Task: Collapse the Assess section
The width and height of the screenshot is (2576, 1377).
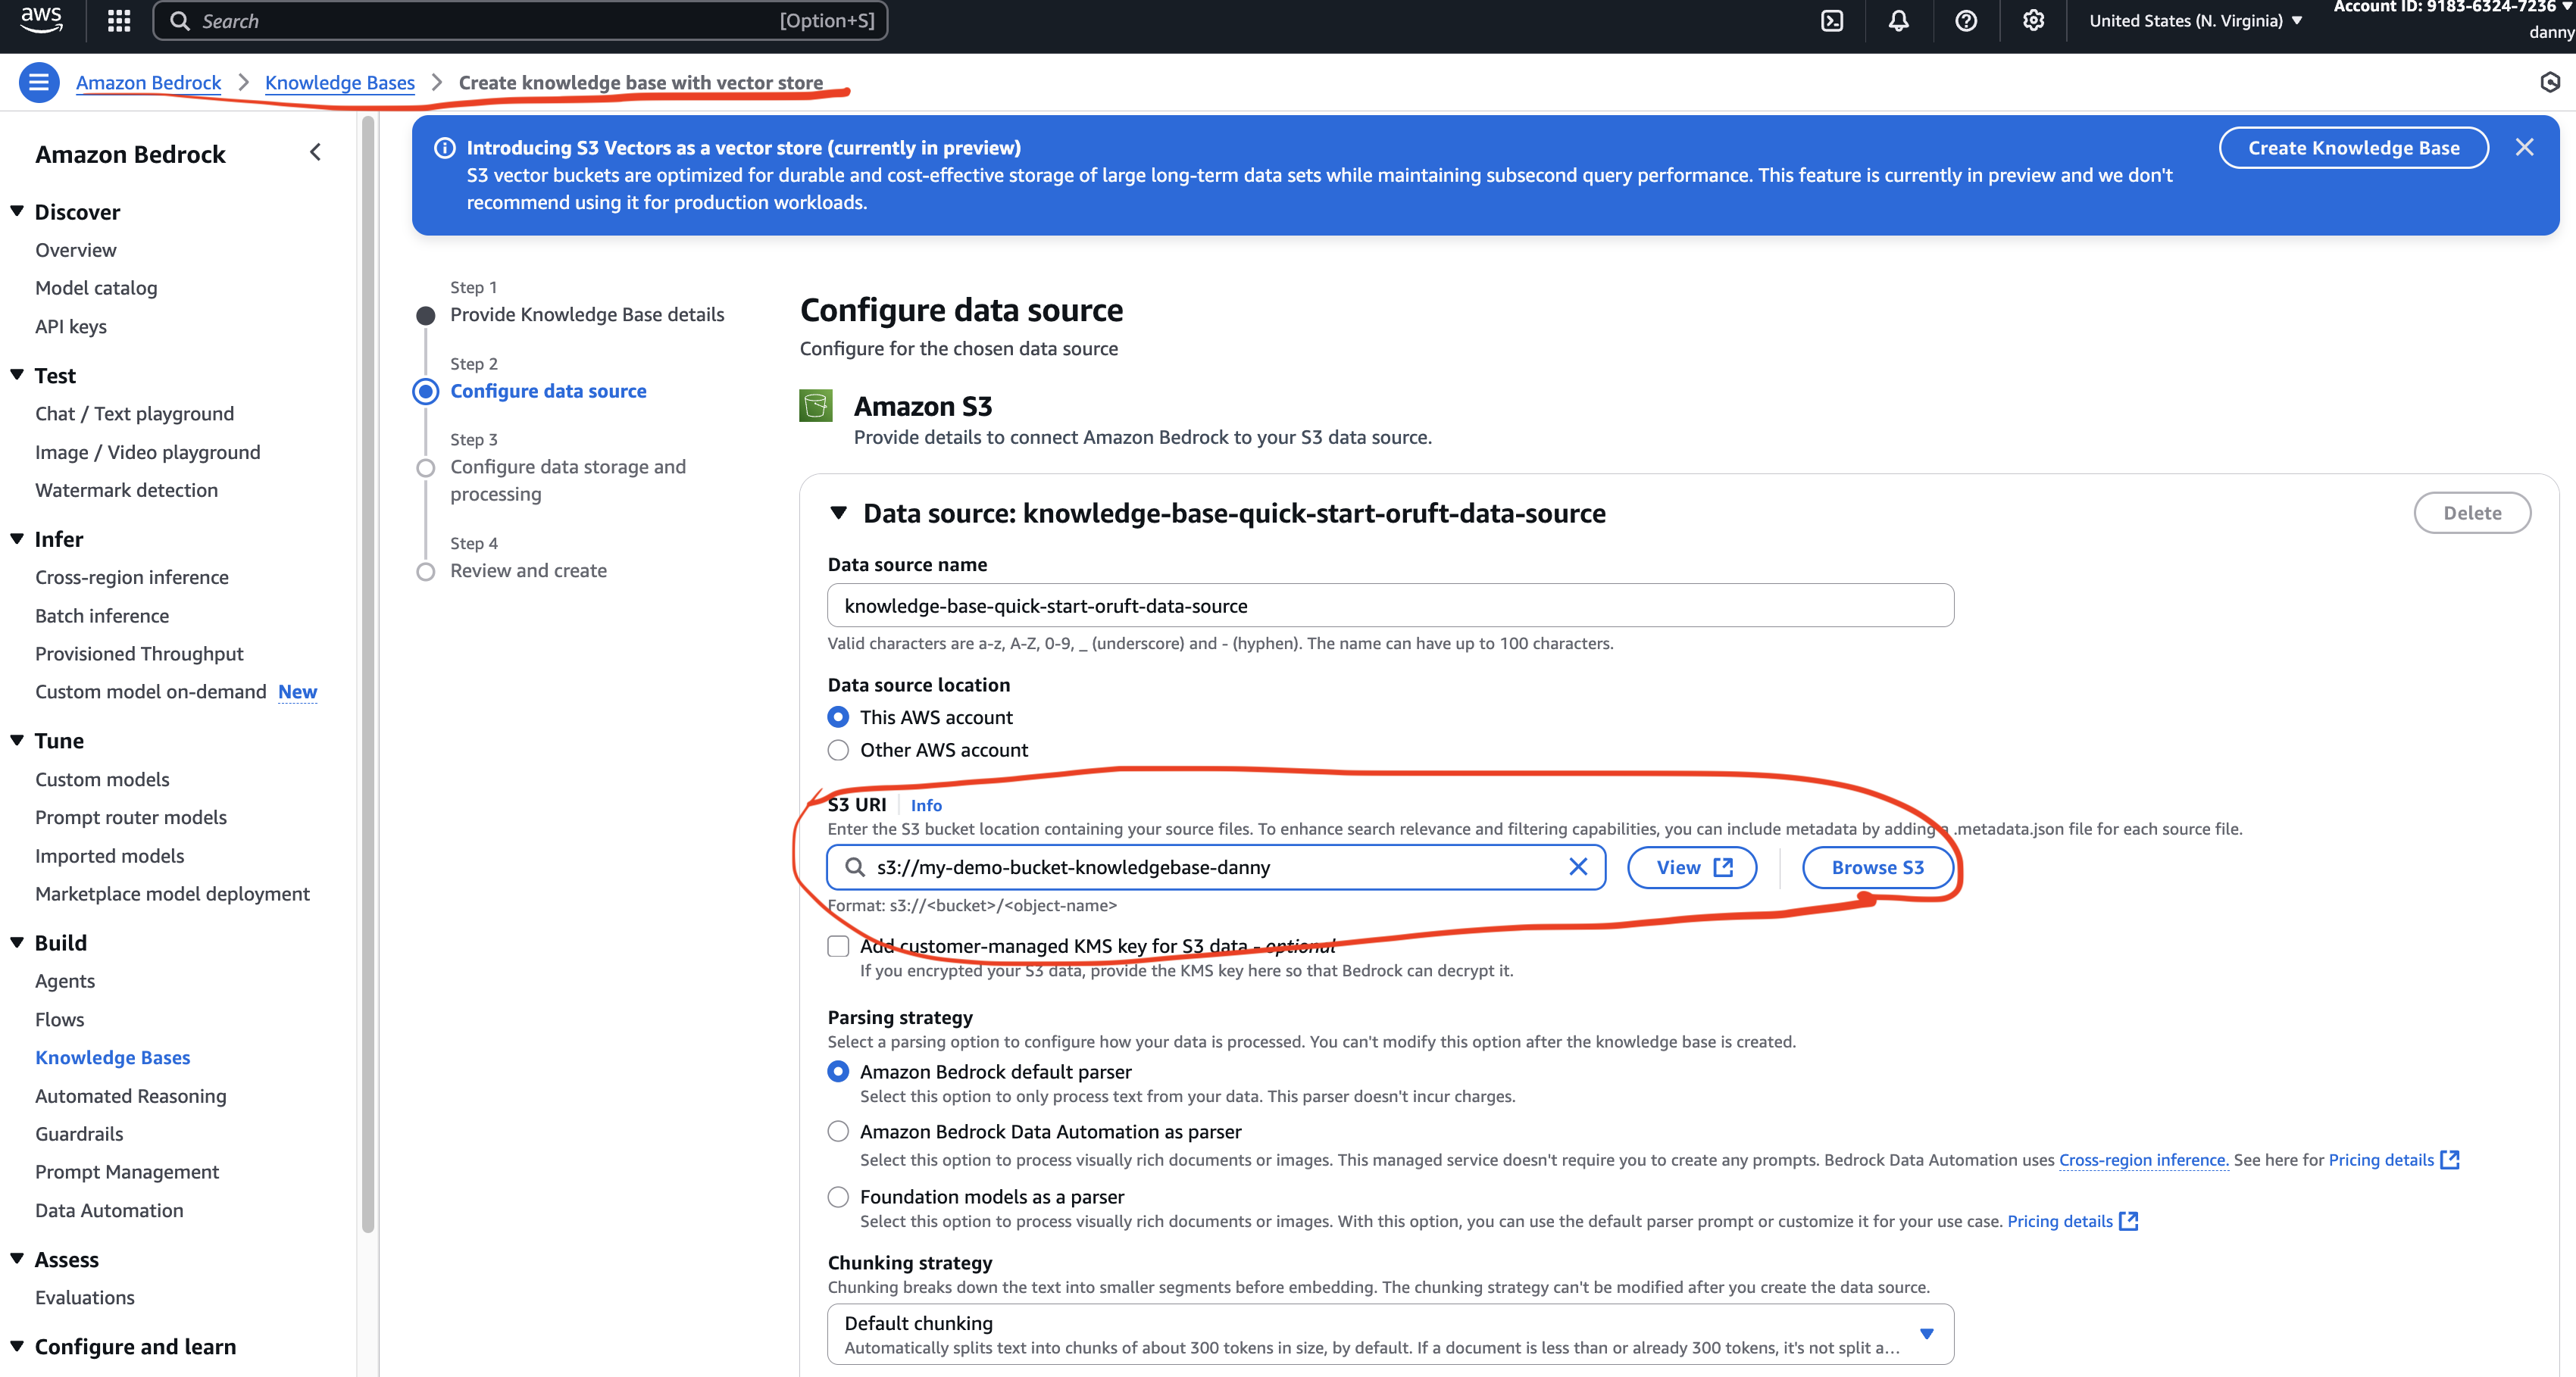Action: pyautogui.click(x=17, y=1259)
